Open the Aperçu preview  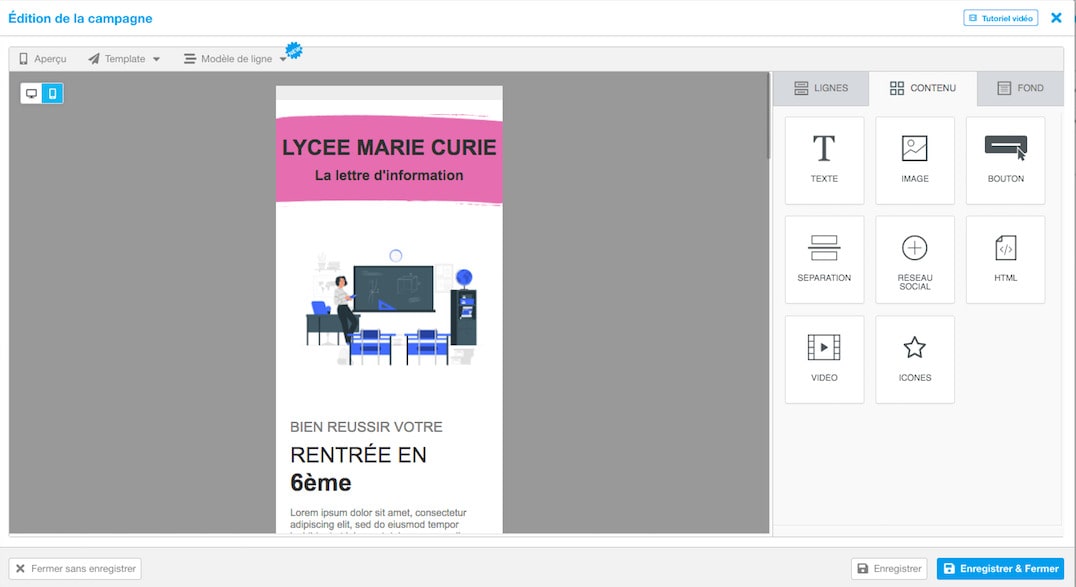(x=43, y=58)
